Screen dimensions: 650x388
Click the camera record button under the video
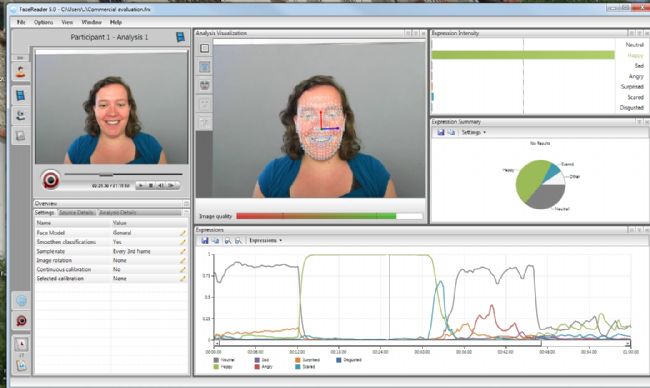point(51,180)
